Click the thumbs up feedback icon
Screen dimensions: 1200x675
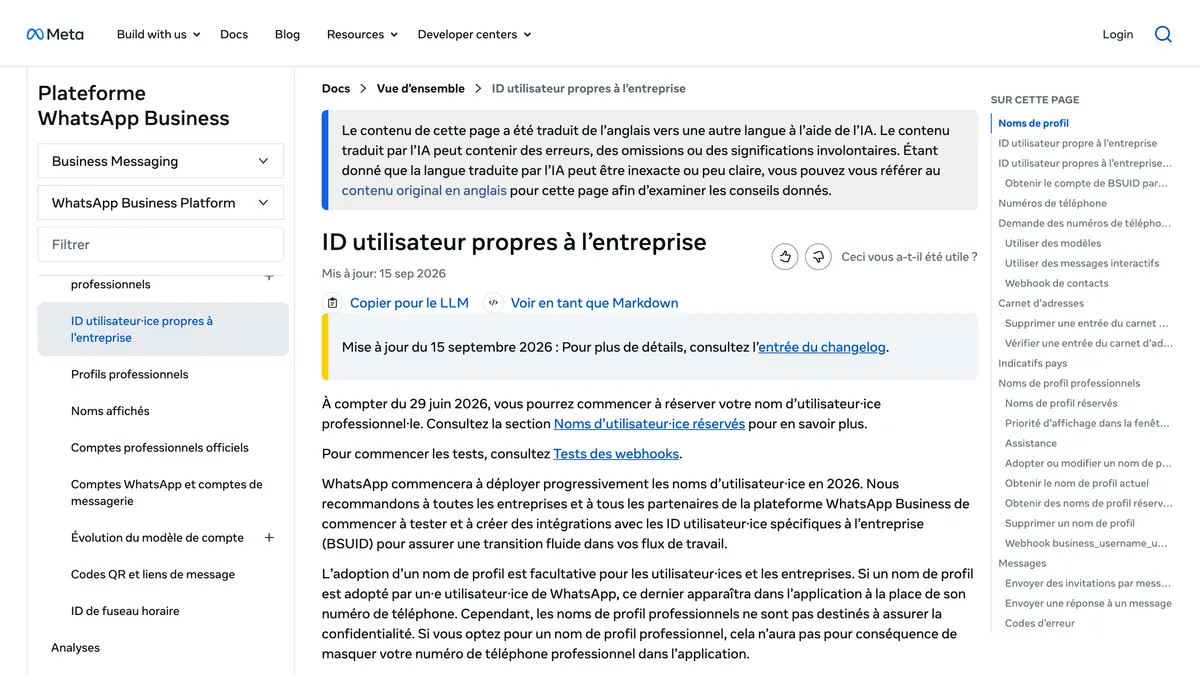[785, 257]
